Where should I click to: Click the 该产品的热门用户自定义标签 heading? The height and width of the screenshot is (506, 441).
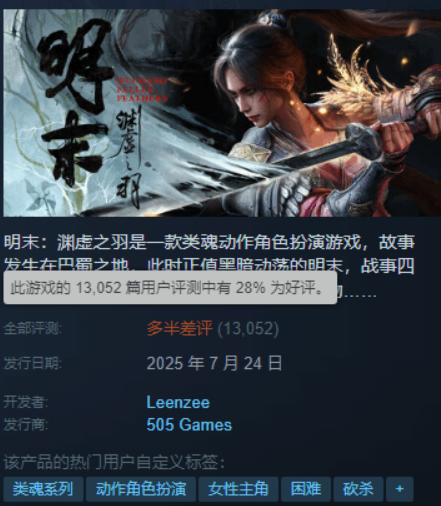[x=114, y=462]
